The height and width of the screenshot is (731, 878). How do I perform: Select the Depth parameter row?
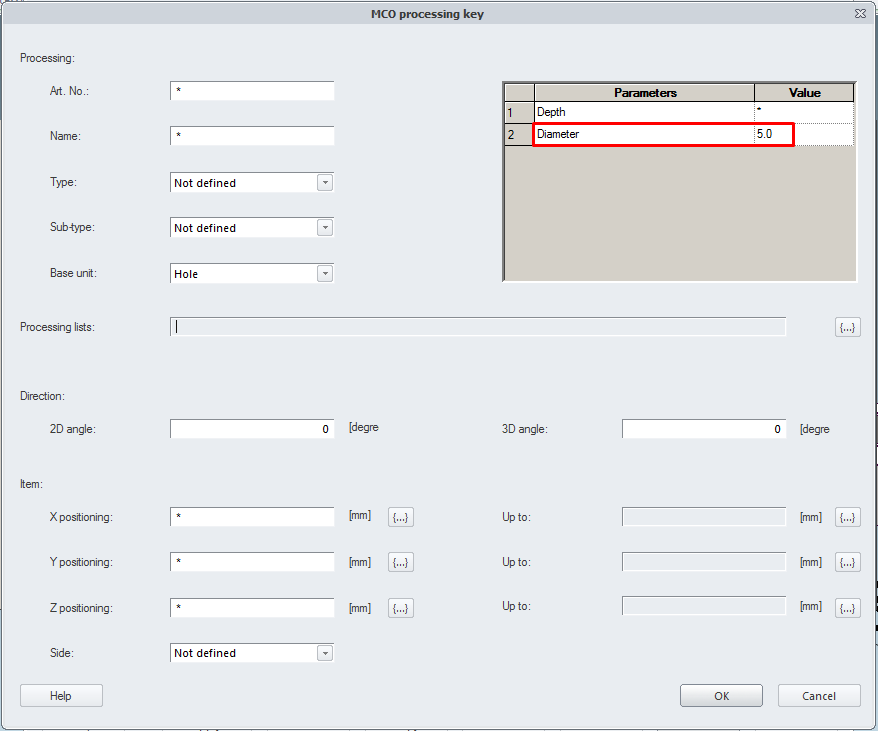pos(643,112)
